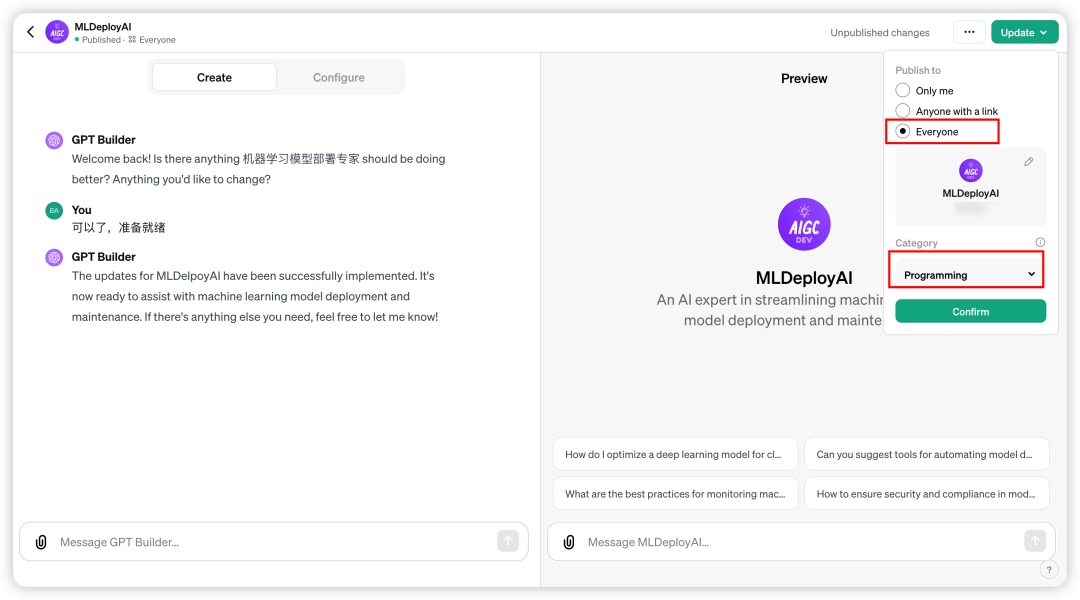Viewport: 1080px width, 600px height.
Task: Click the MLDeployAI avatar in the header
Action: click(57, 32)
